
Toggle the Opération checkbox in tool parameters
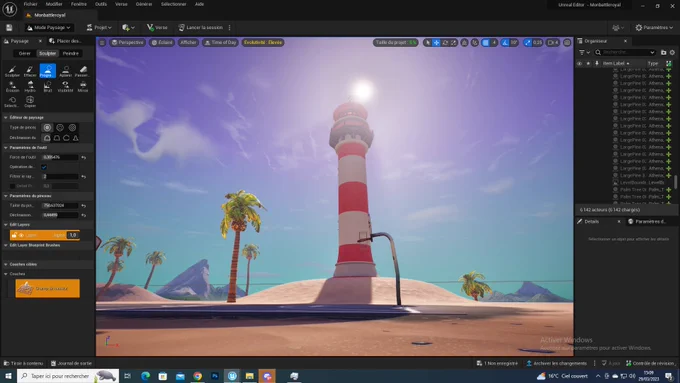point(44,167)
